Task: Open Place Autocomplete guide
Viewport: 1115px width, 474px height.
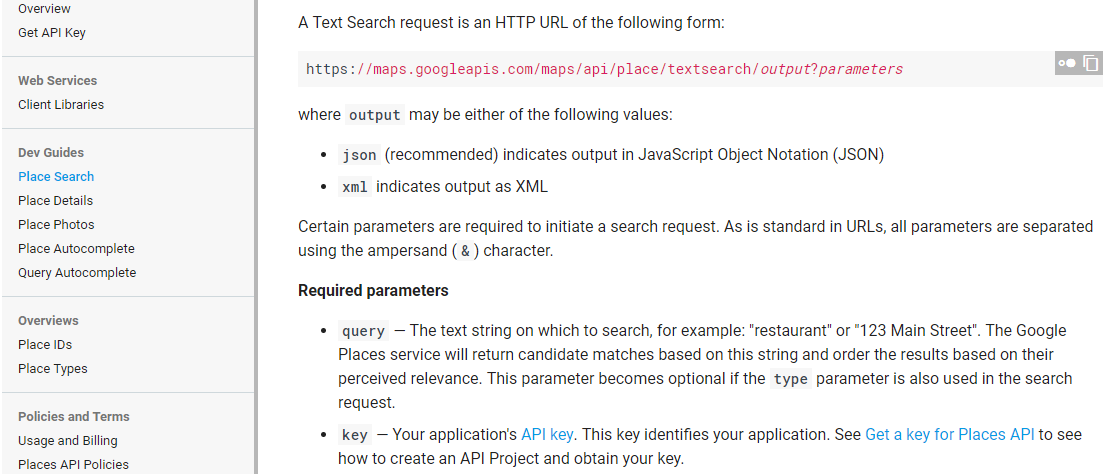Action: tap(76, 249)
